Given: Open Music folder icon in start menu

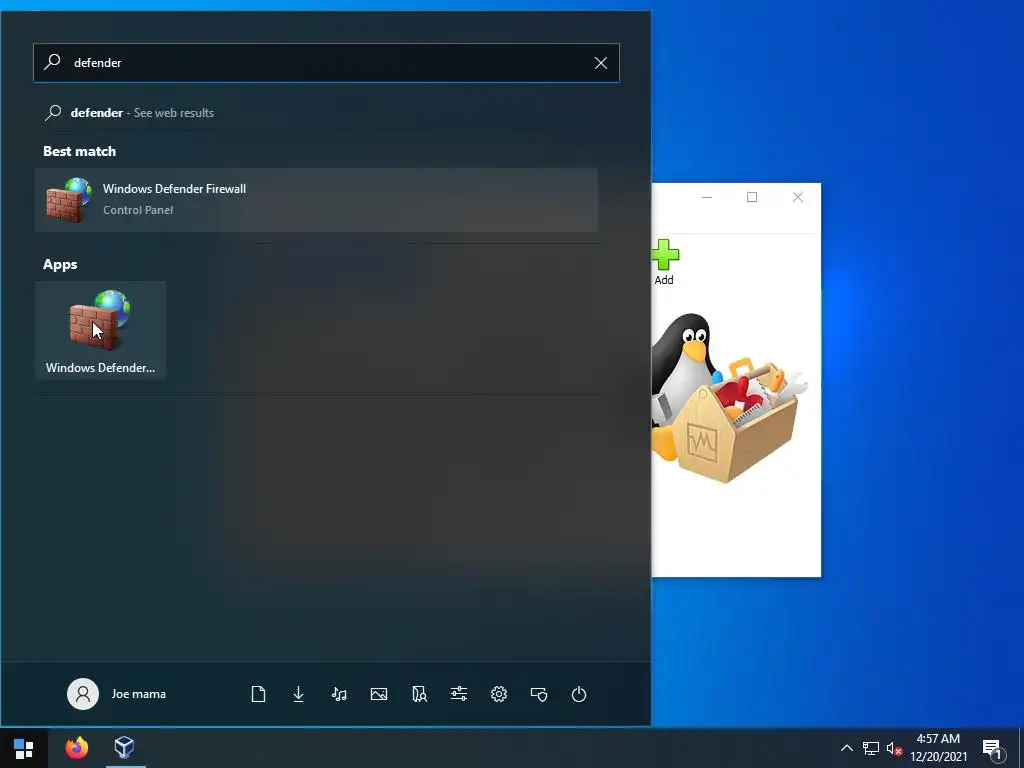Looking at the screenshot, I should click(338, 694).
